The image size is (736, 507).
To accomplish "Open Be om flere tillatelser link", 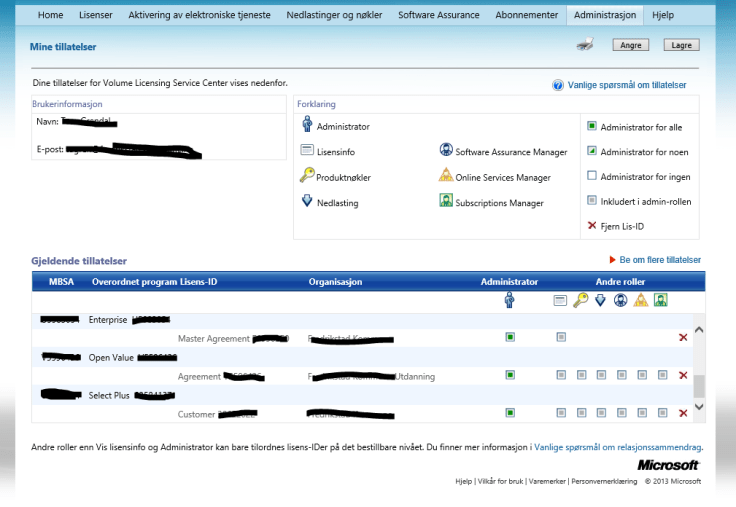I will [659, 260].
